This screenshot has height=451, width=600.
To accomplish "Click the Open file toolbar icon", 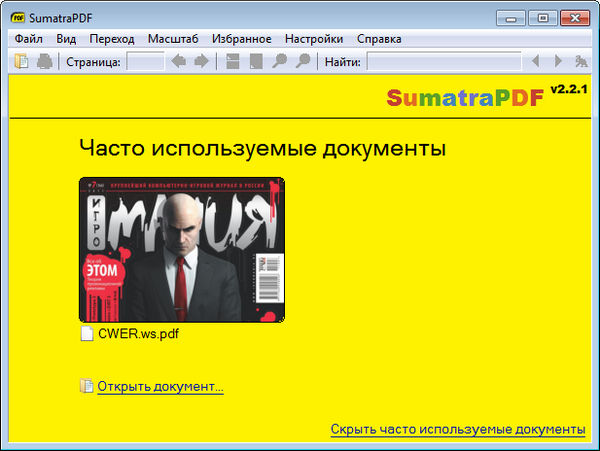I will pyautogui.click(x=22, y=62).
